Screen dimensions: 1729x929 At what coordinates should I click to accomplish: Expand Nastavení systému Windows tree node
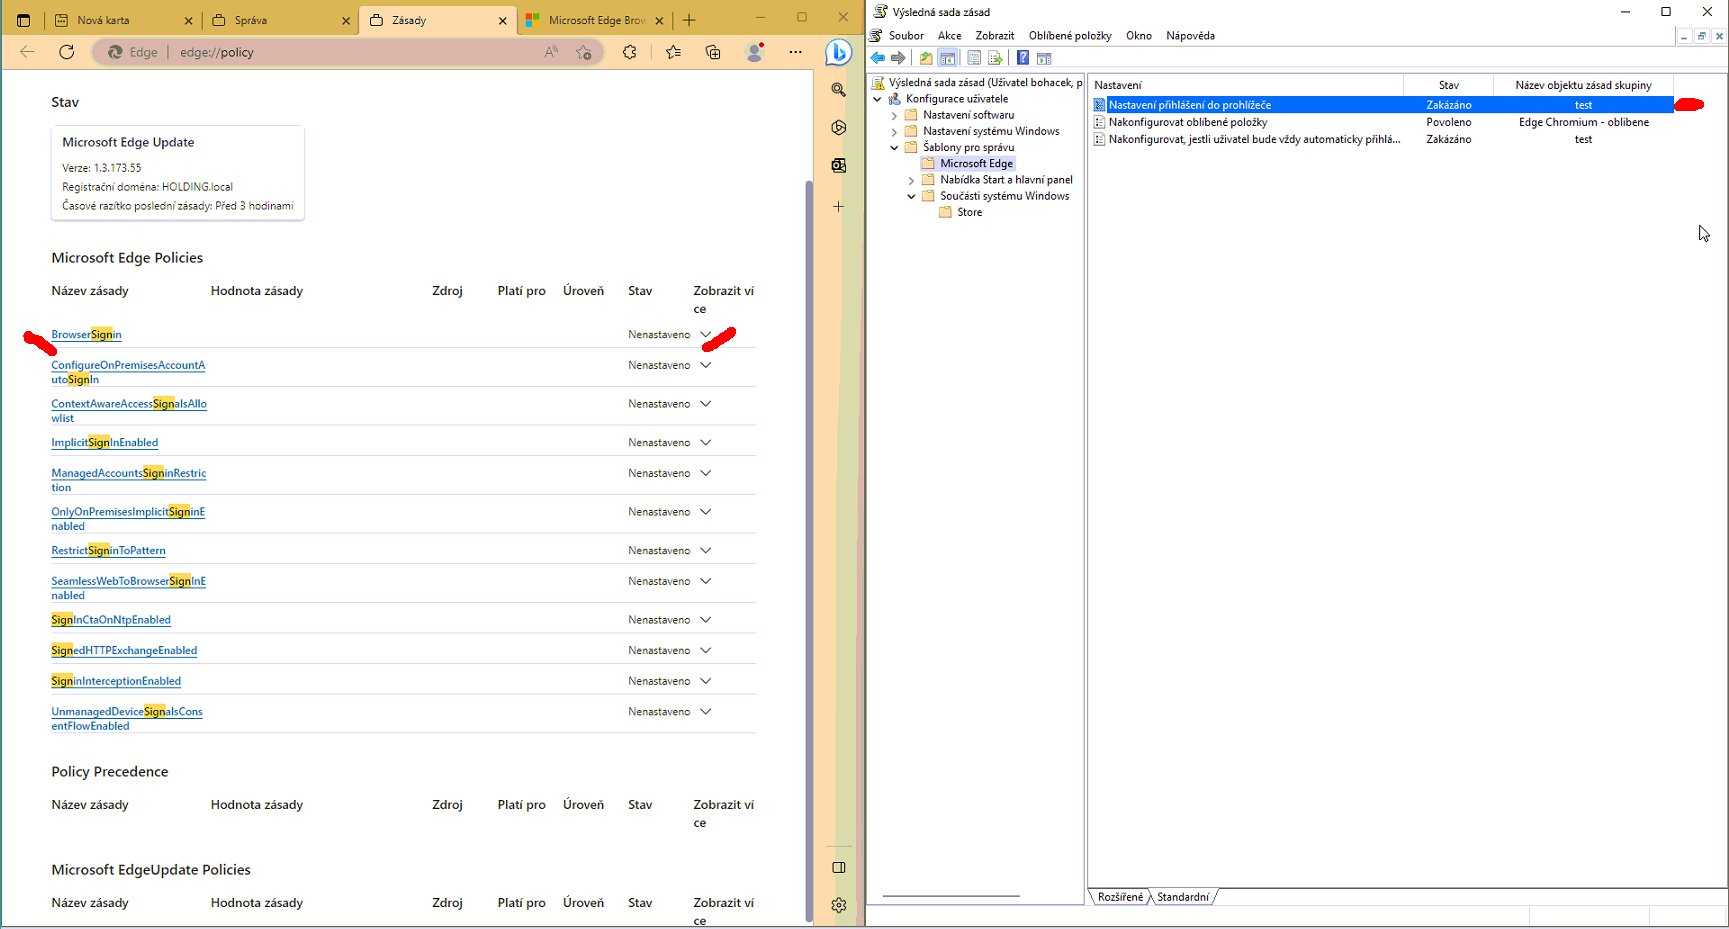[894, 131]
